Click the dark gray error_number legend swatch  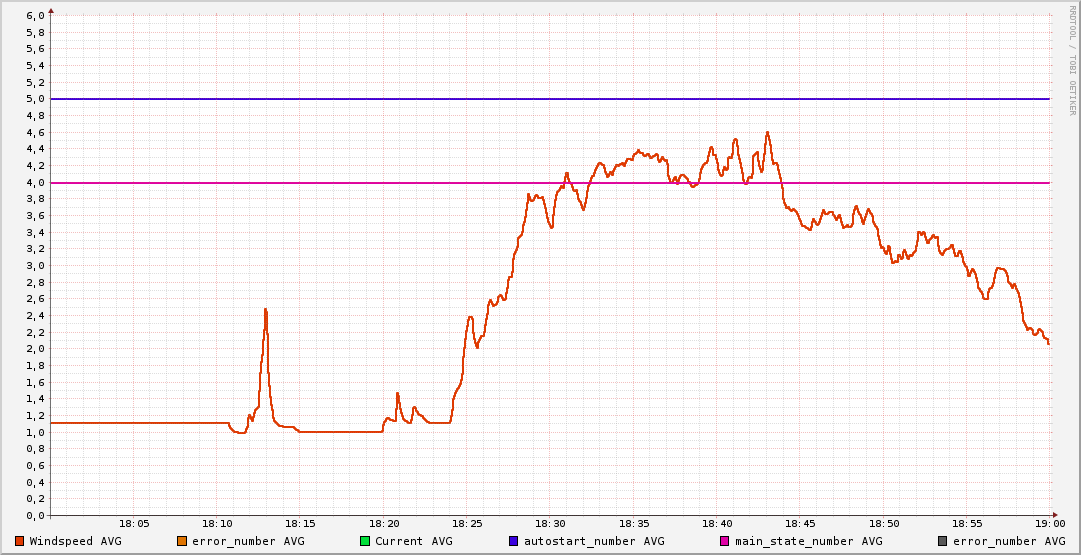tap(942, 541)
